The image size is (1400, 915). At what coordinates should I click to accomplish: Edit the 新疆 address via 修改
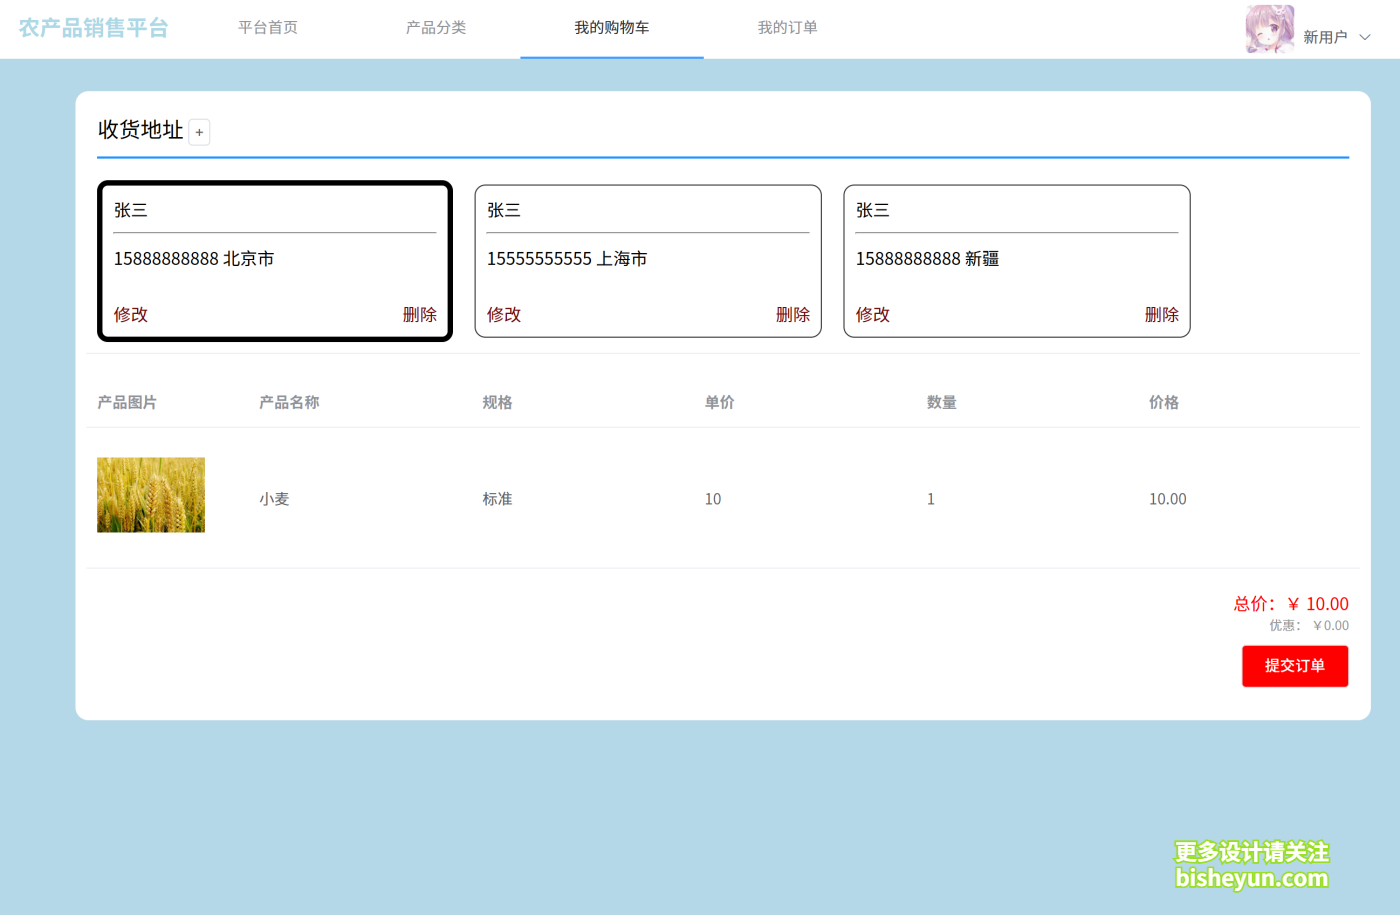pyautogui.click(x=872, y=314)
